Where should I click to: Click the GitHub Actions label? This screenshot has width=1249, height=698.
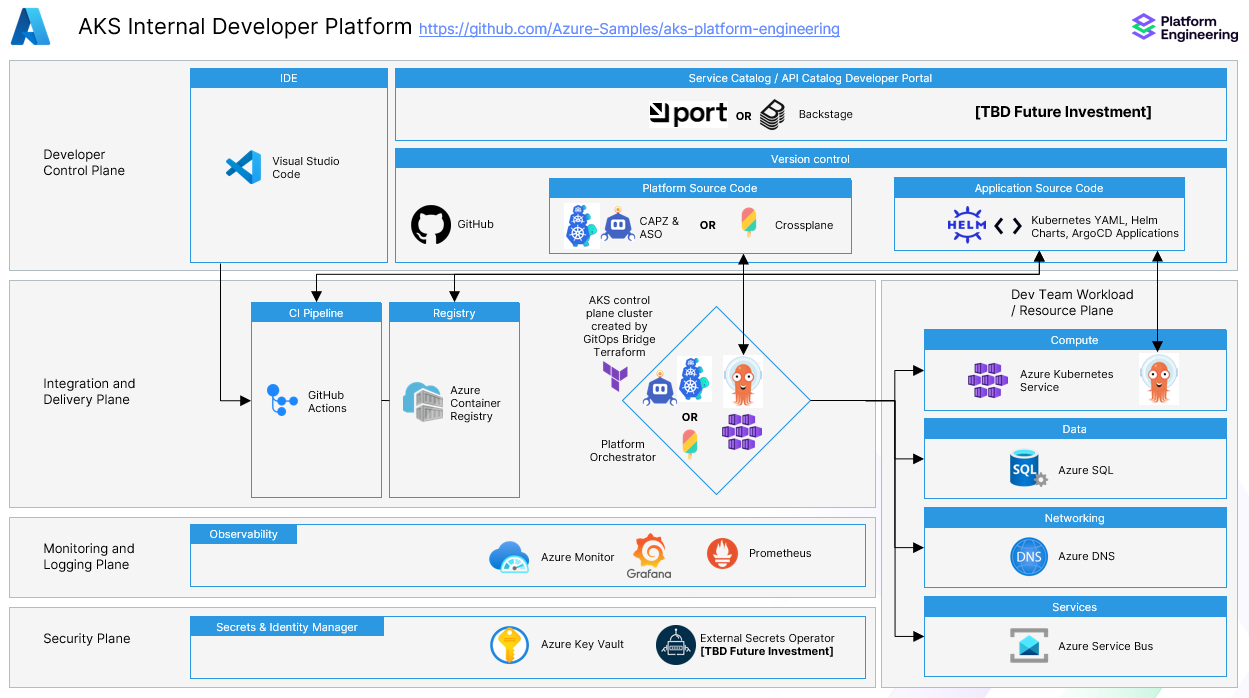point(327,401)
